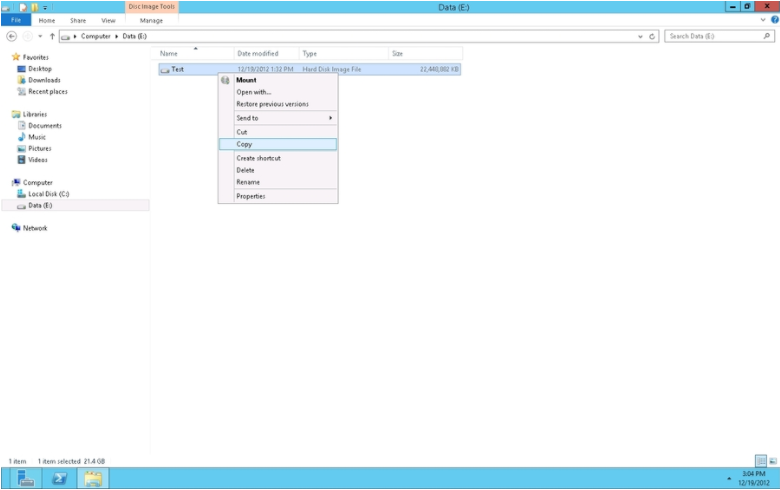780x490 pixels.
Task: Switch to the Share ribbon tab
Action: point(78,20)
